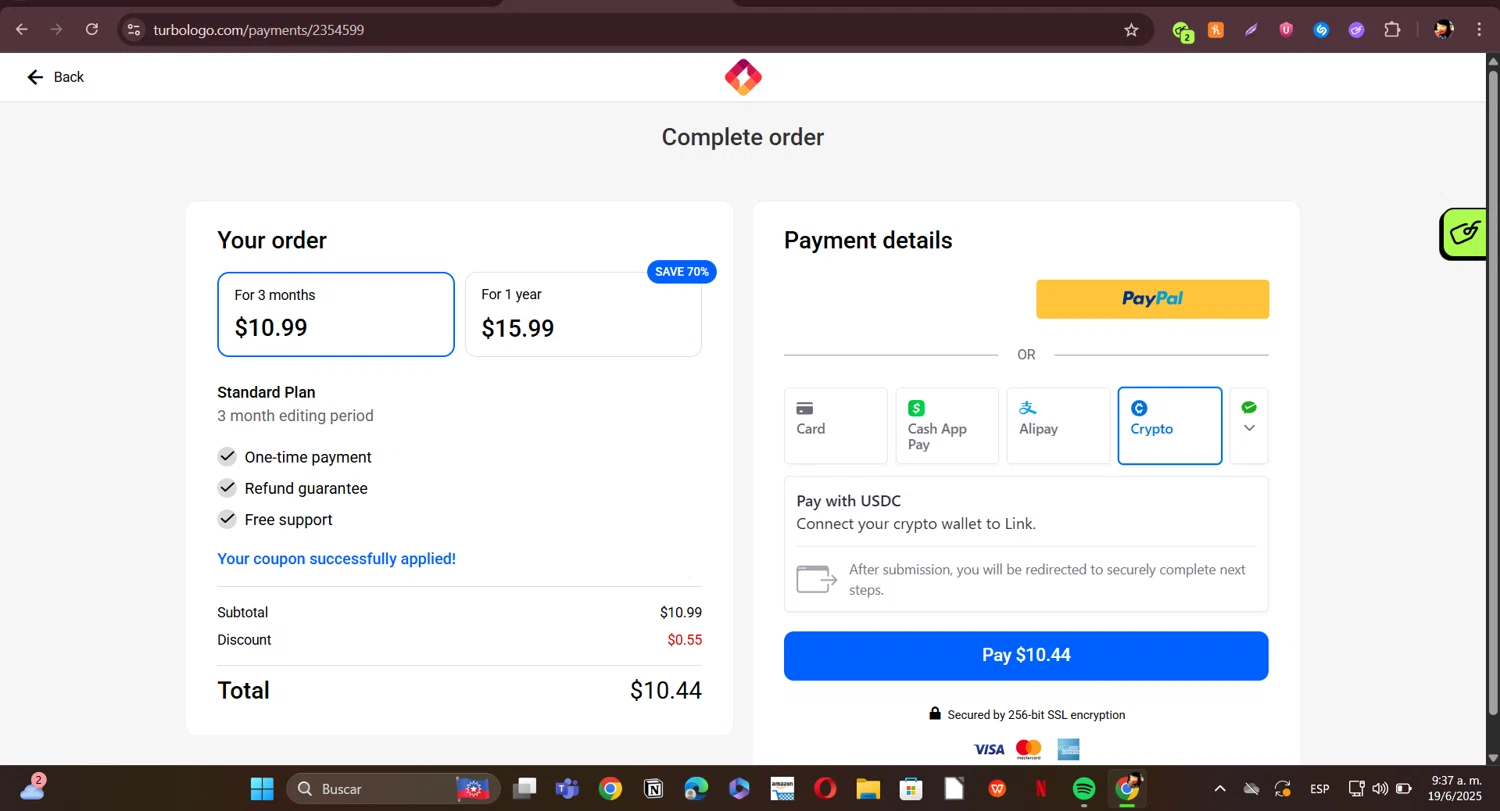Open Amazon from the taskbar
1500x811 pixels.
click(x=782, y=789)
